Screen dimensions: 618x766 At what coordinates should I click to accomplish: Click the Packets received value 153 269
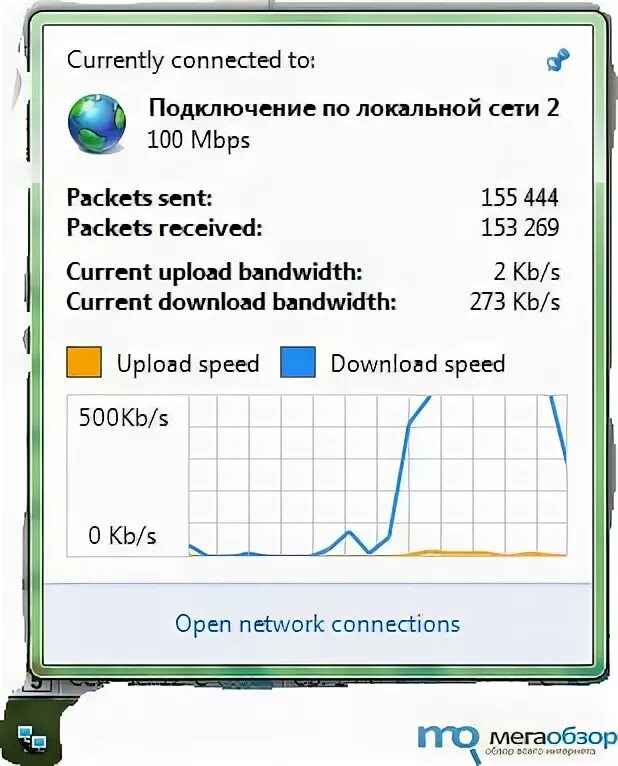(x=520, y=228)
